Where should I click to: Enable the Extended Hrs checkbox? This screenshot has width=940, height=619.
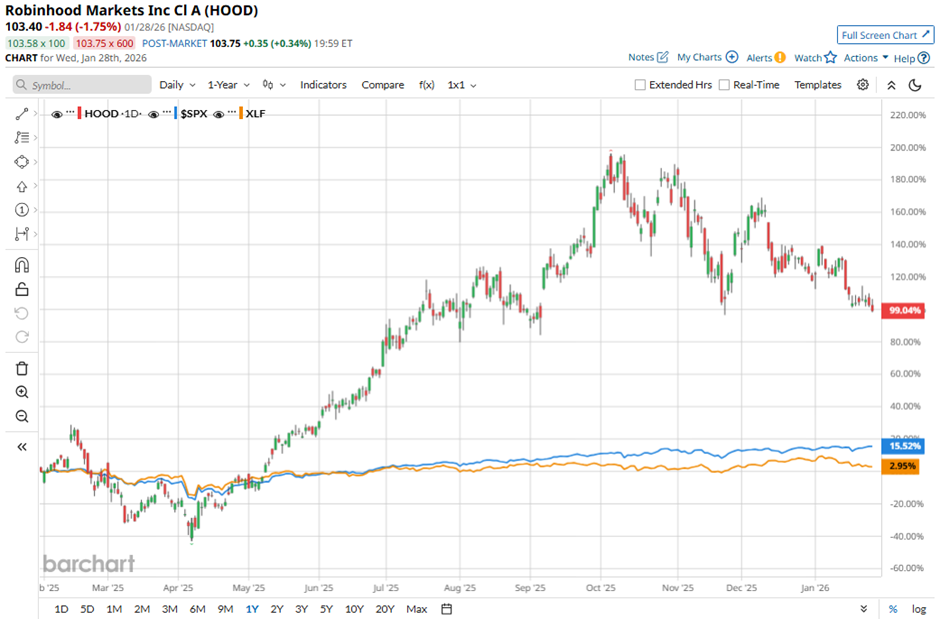[641, 85]
